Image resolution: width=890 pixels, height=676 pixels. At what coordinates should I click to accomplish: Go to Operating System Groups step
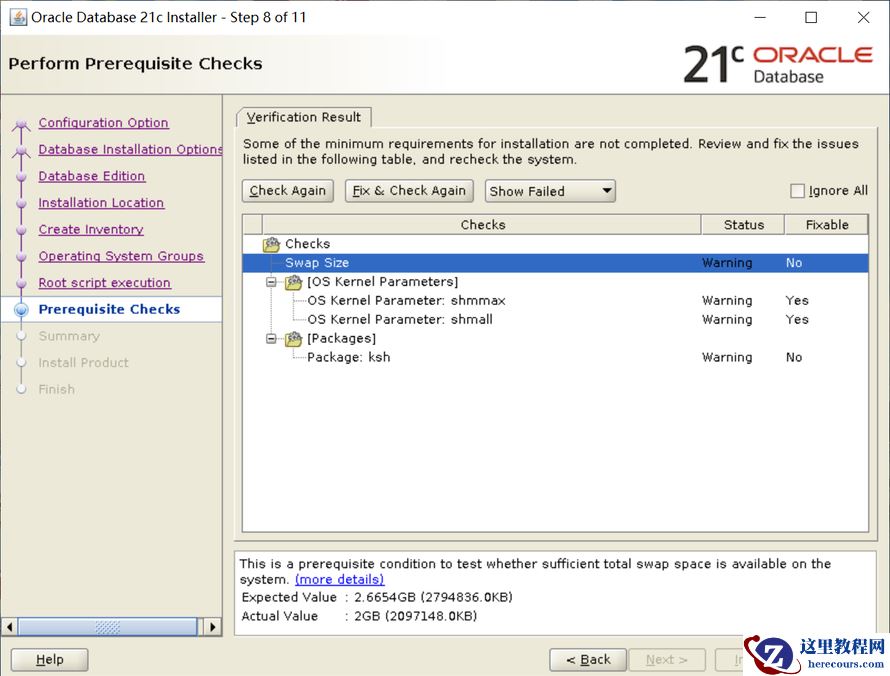point(121,256)
